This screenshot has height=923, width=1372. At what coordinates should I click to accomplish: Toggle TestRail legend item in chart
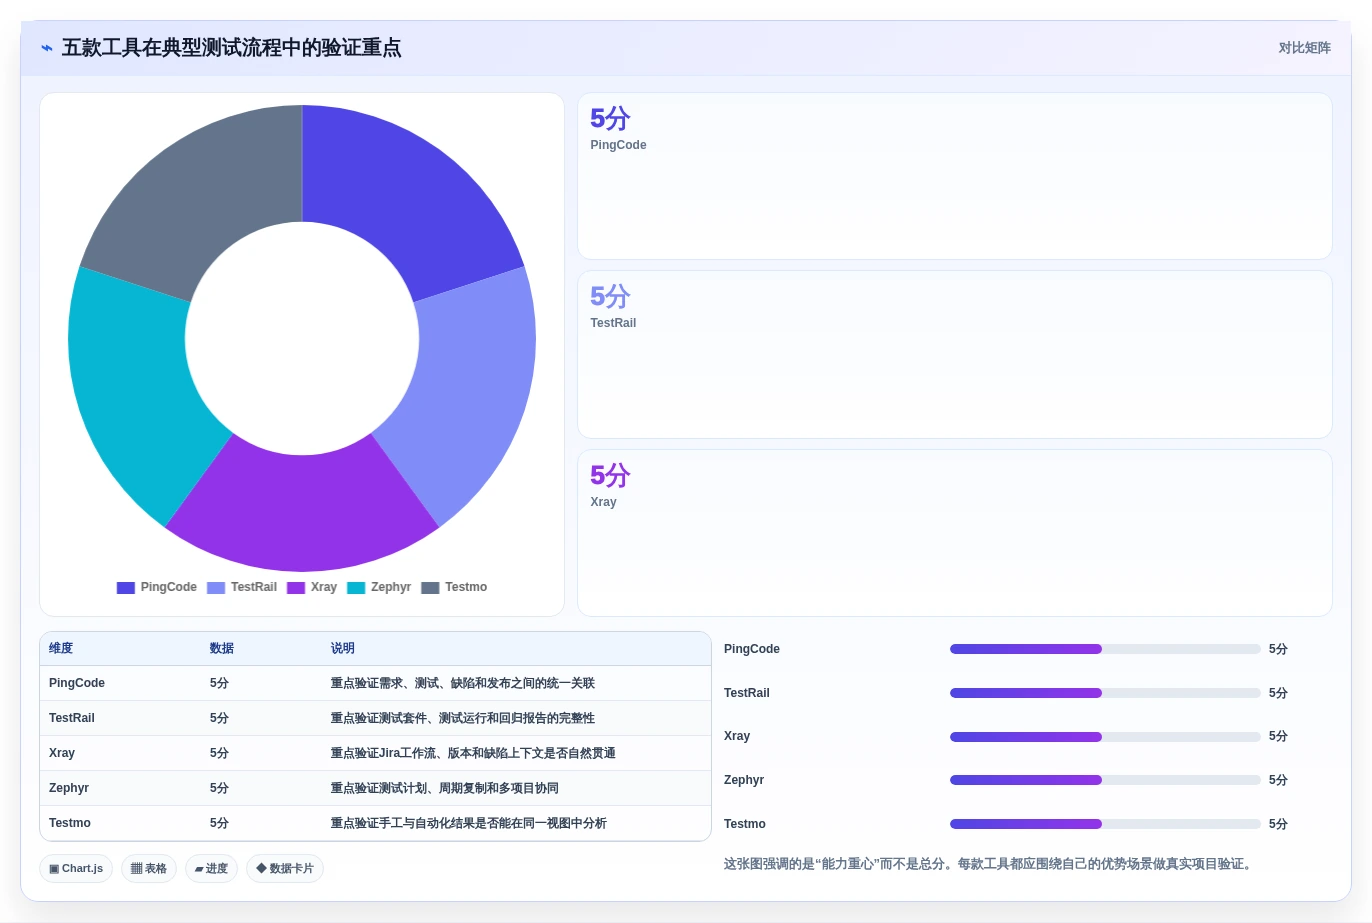[242, 587]
